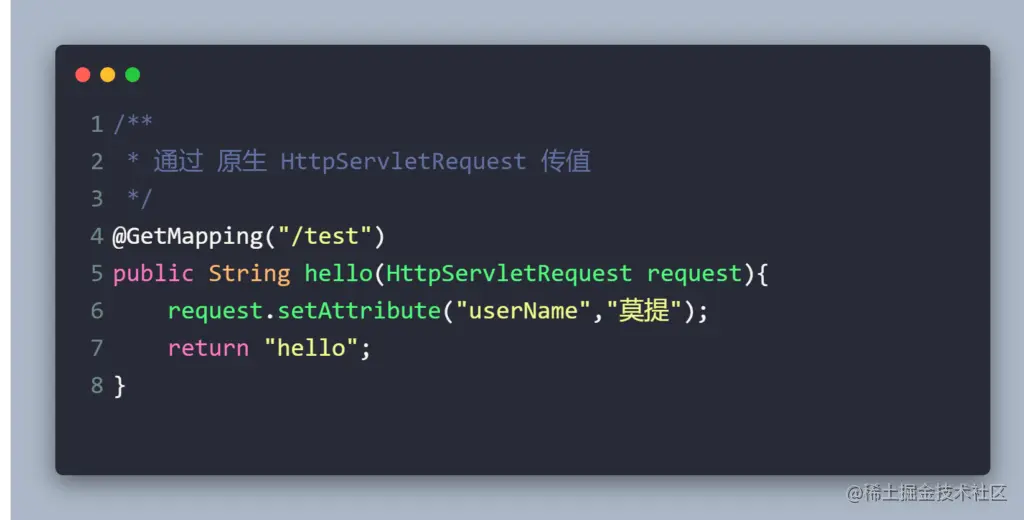Click the HttpServletRequest parameter type
The image size is (1024, 520).
pos(509,274)
